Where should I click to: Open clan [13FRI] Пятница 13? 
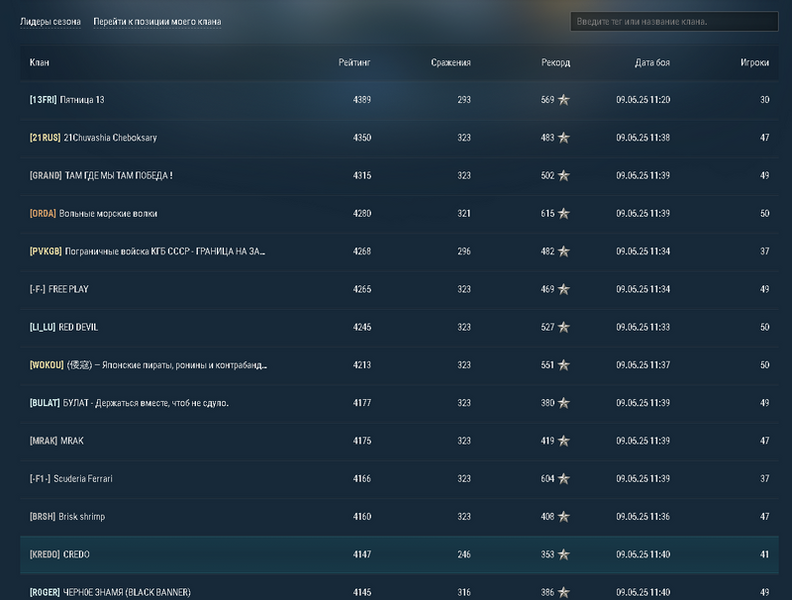coord(67,100)
